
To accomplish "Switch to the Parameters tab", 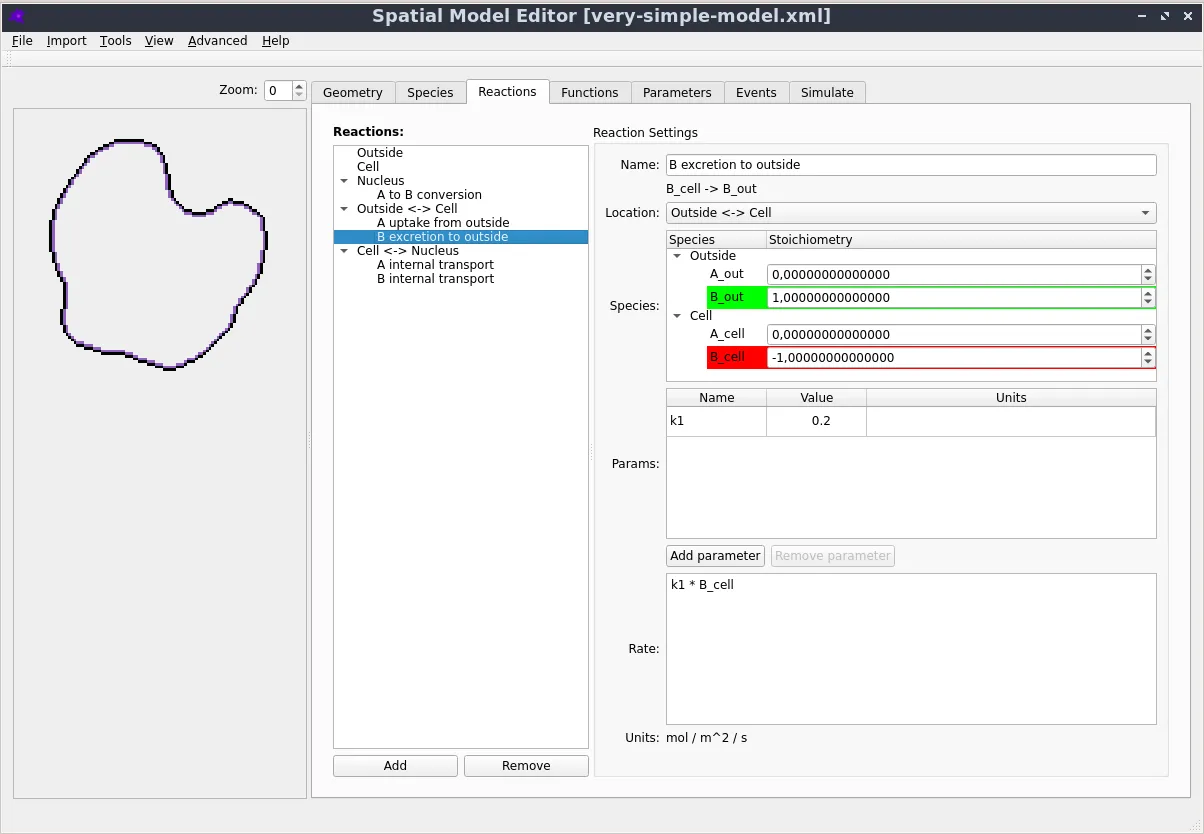I will coord(677,92).
